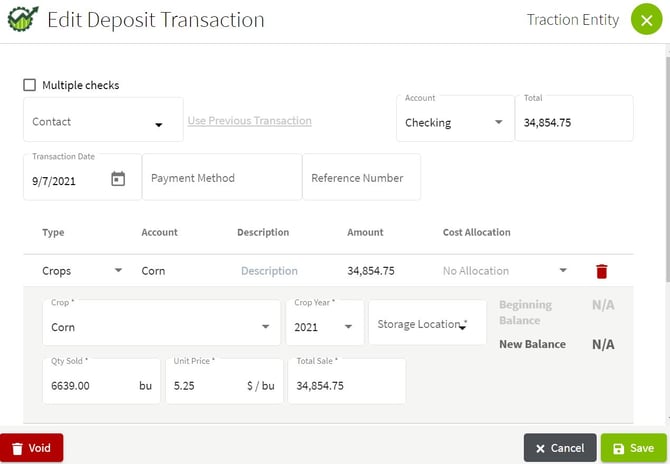Click the Unit Price input field
The height and width of the screenshot is (464, 670).
pyautogui.click(x=205, y=385)
